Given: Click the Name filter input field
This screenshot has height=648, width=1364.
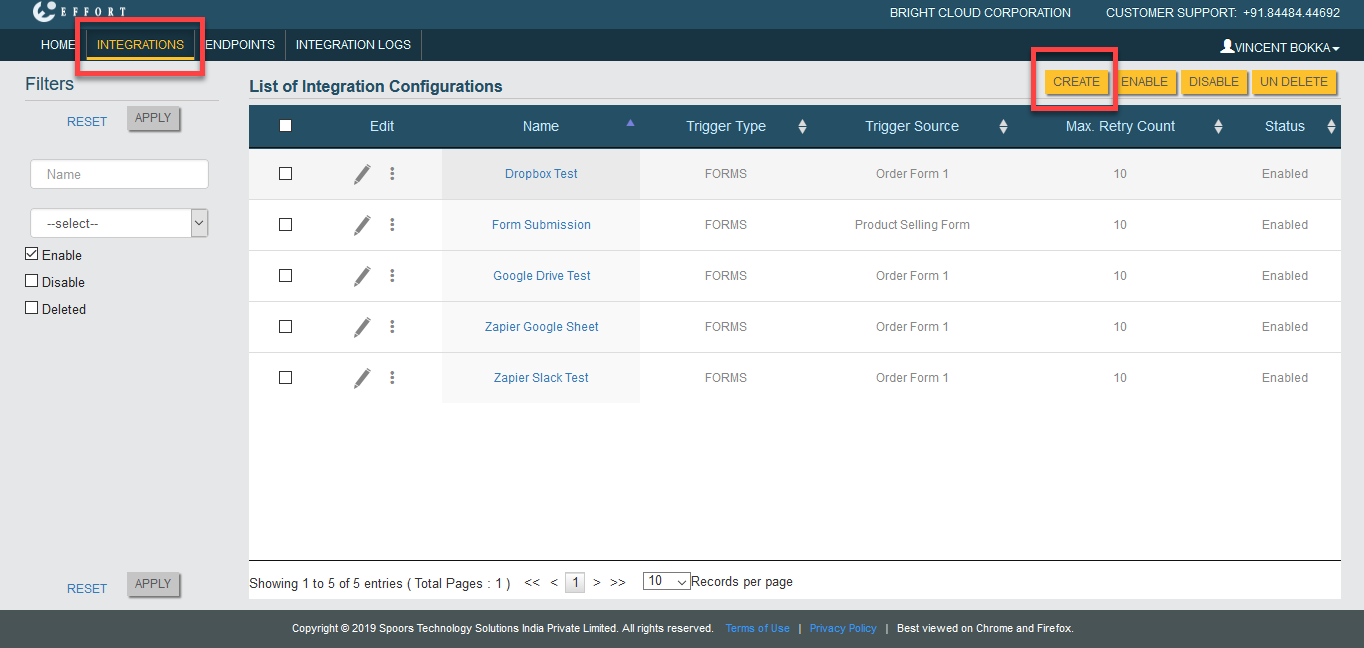Looking at the screenshot, I should 119,174.
